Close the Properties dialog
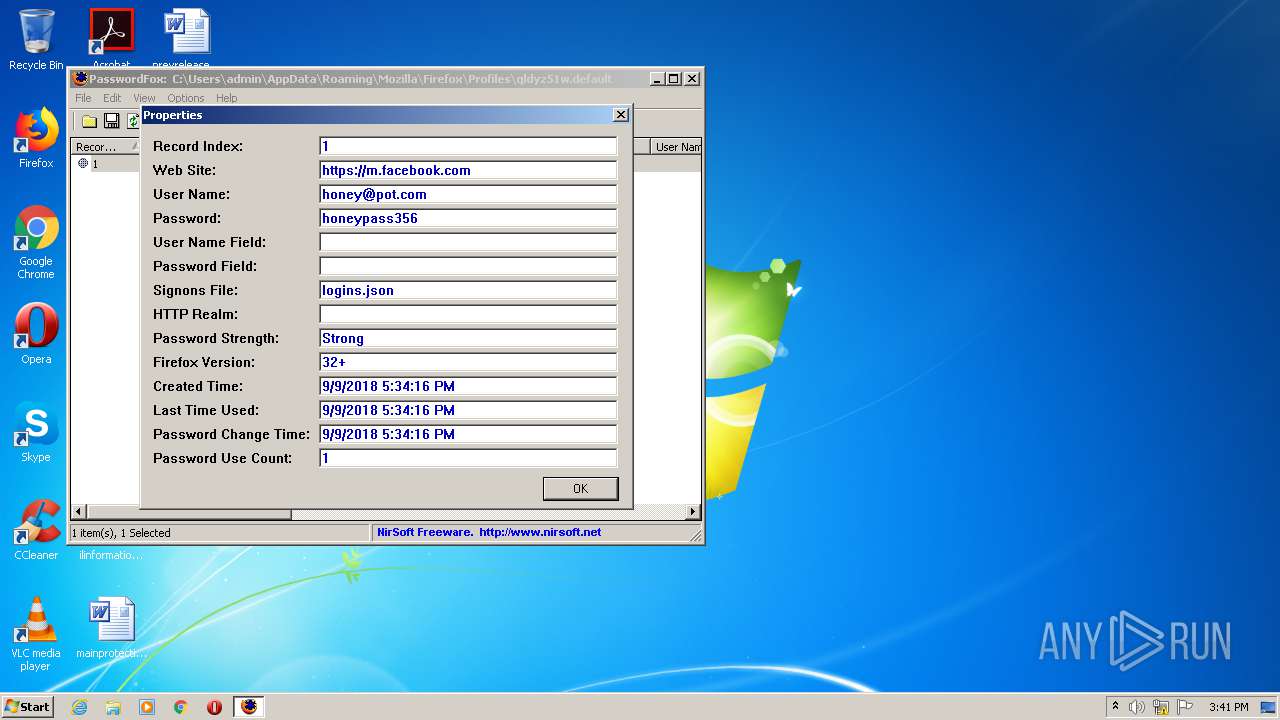 [x=620, y=115]
